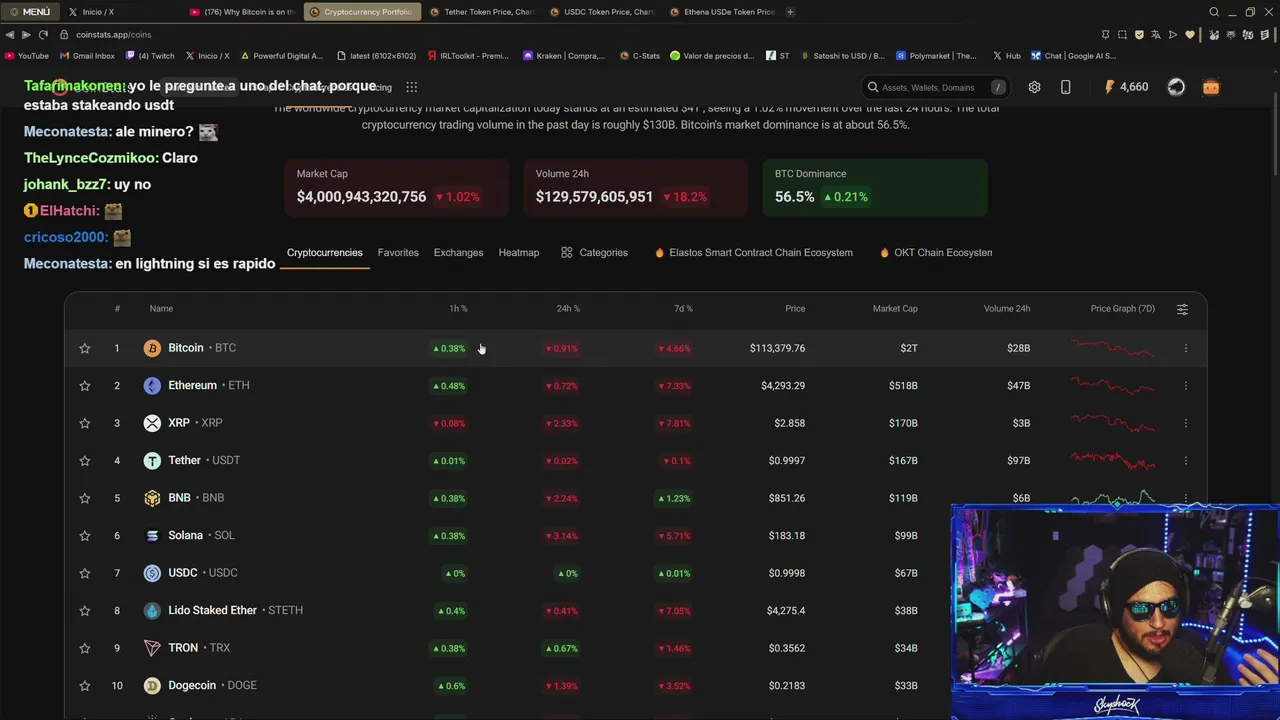Open the Ethereum row three-dot menu
1280x720 pixels.
(x=1186, y=386)
